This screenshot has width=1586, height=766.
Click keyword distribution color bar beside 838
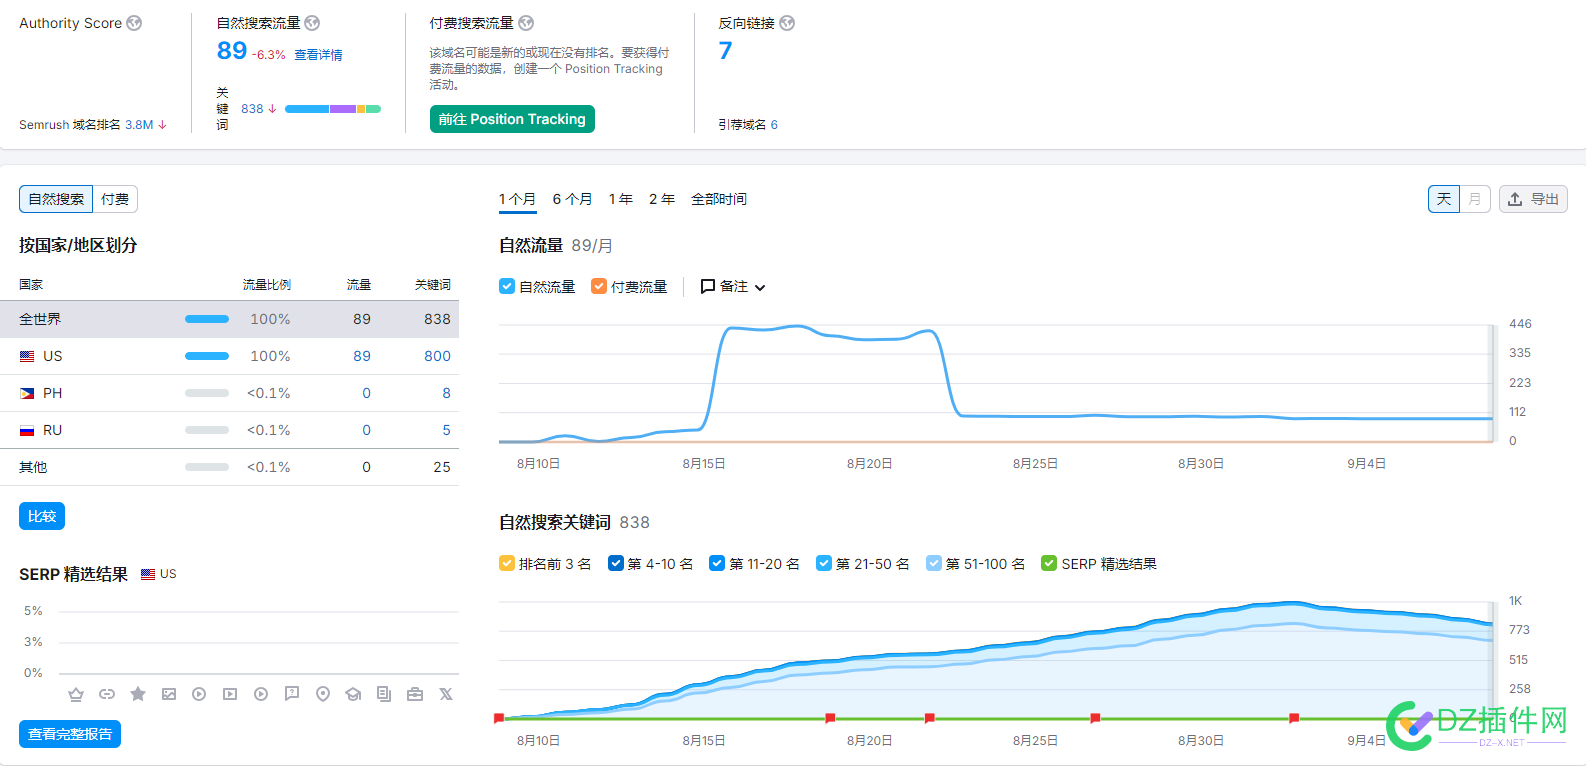tap(333, 109)
